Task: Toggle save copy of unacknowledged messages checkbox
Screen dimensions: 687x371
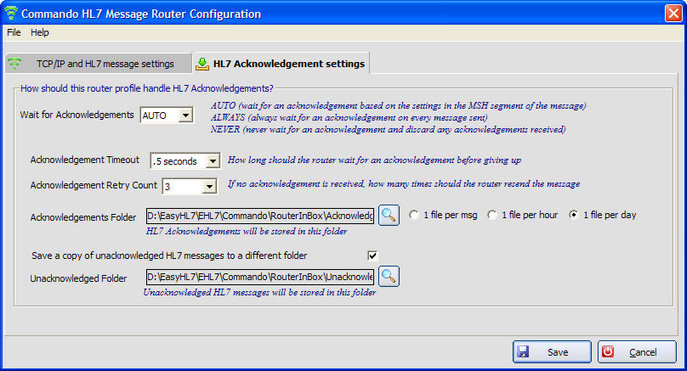Action: (x=372, y=255)
